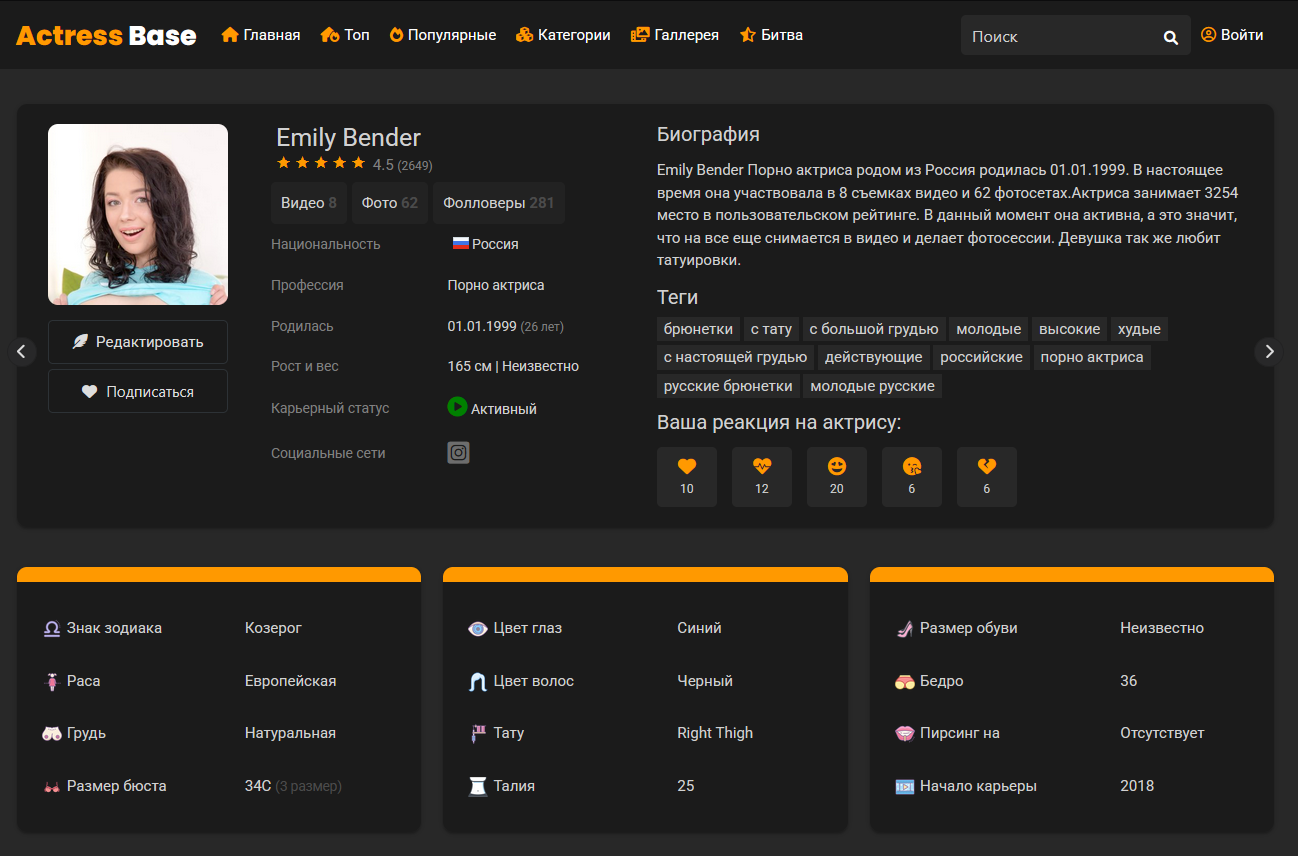Screen dimensions: 1298x856
Task: Click the icon beside Начало карьеры
Action: click(905, 786)
